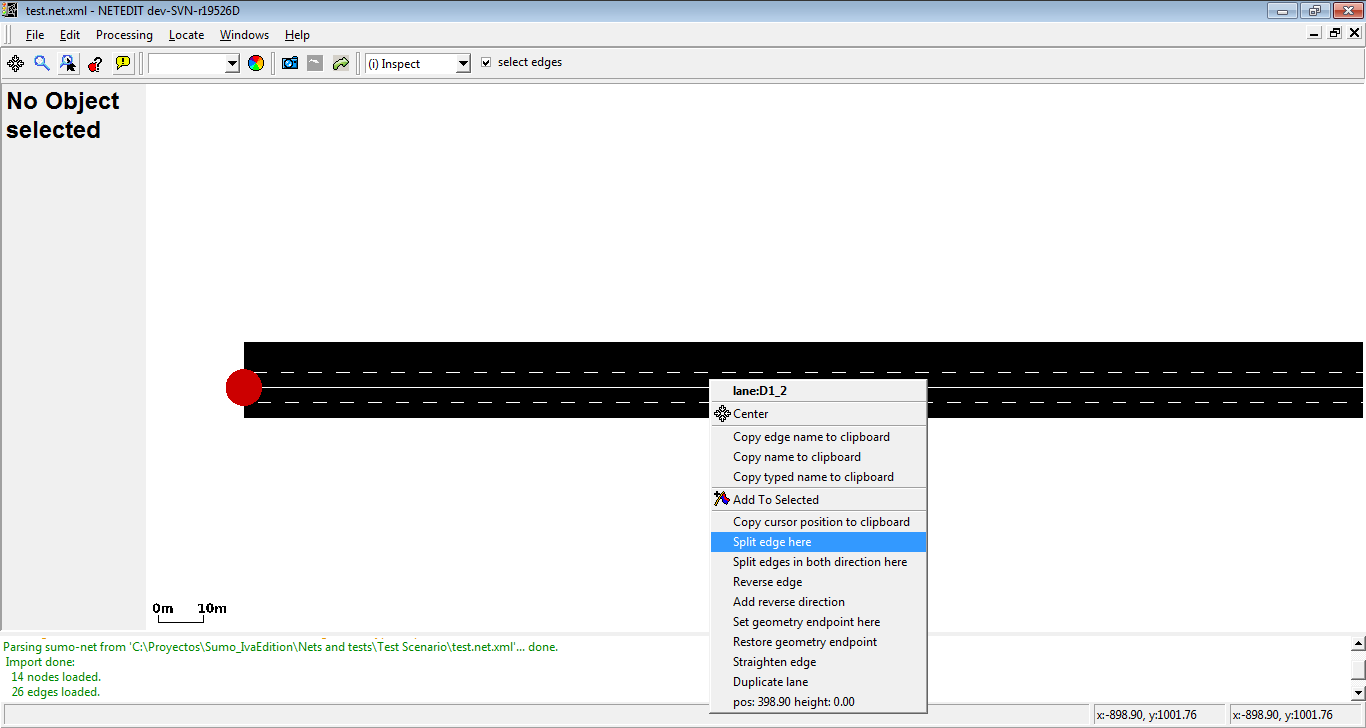Open the empty color scheme dropdown
The height and width of the screenshot is (728, 1366).
click(232, 64)
